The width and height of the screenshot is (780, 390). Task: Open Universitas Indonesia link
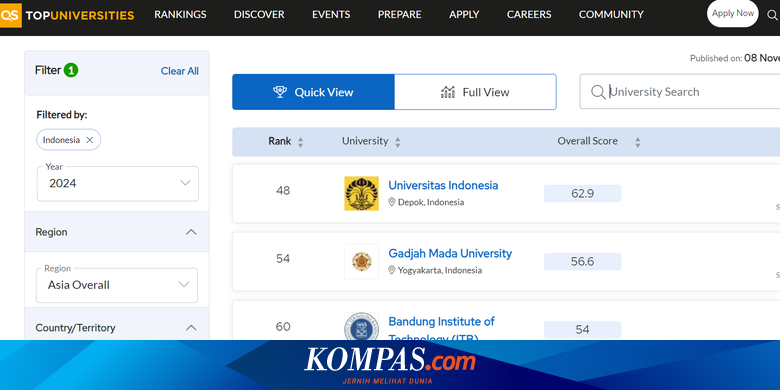click(443, 185)
